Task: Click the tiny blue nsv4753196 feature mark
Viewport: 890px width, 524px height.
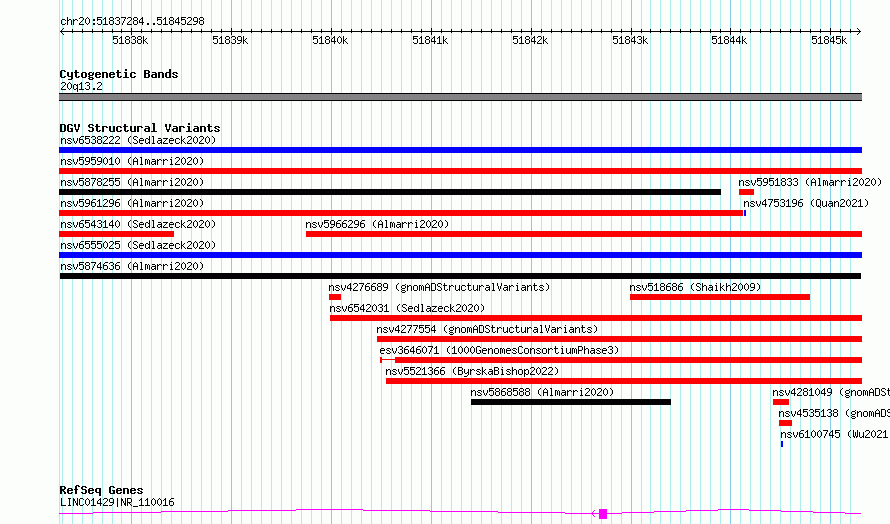Action: coord(745,213)
